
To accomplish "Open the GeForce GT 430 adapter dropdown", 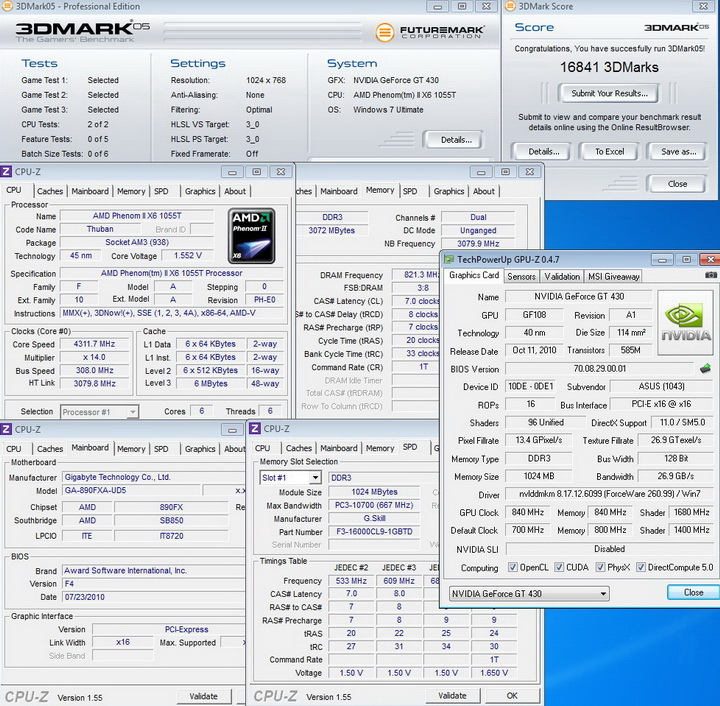I will click(529, 594).
